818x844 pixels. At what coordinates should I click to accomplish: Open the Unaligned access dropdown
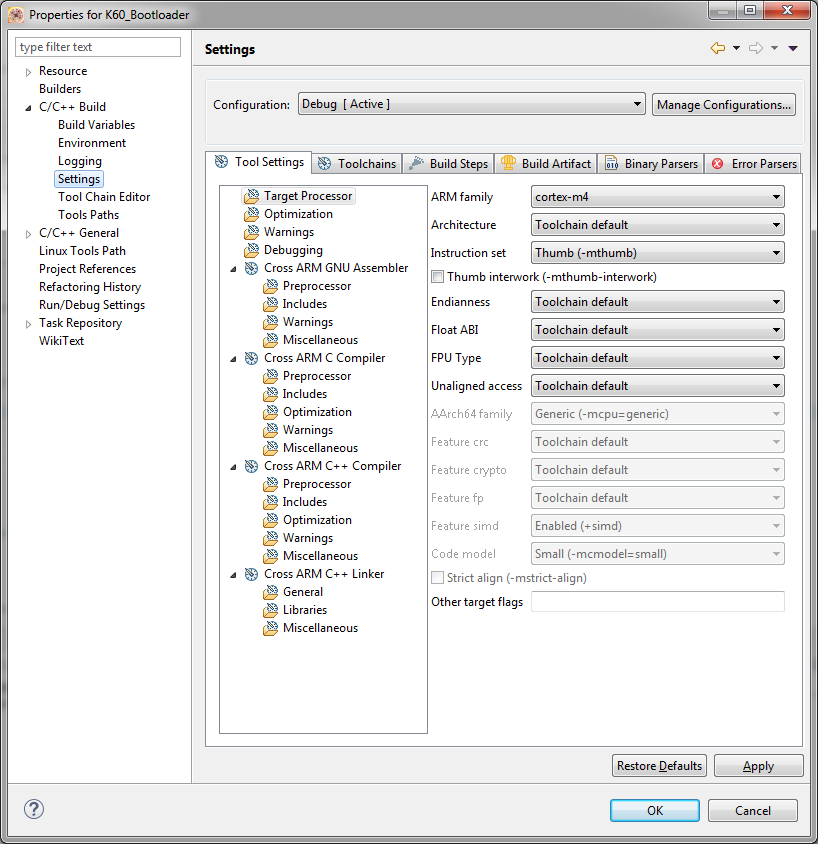click(658, 386)
